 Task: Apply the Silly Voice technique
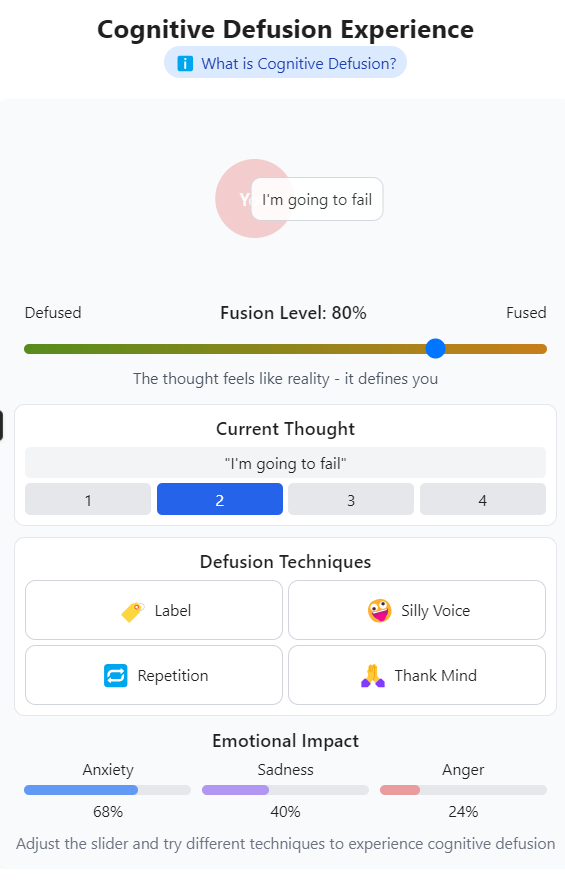click(x=417, y=610)
